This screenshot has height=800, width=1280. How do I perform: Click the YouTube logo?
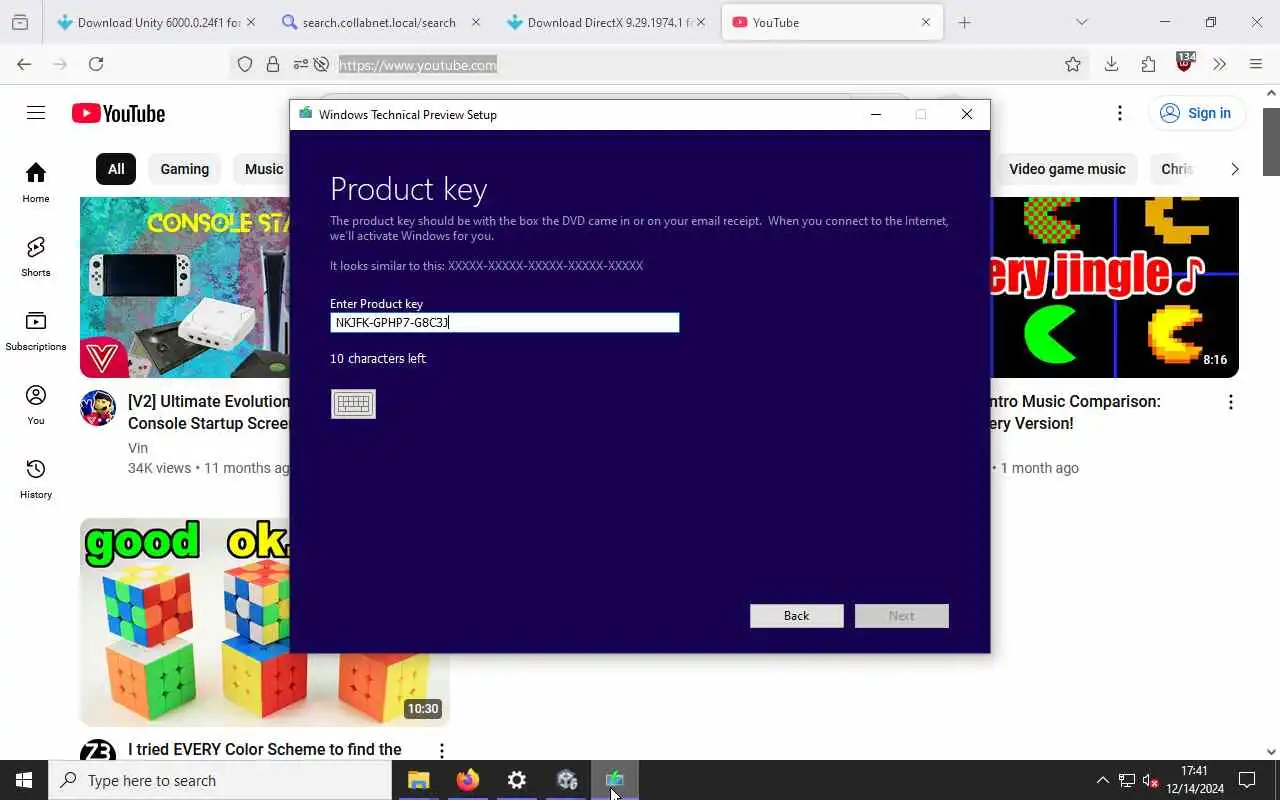click(118, 113)
